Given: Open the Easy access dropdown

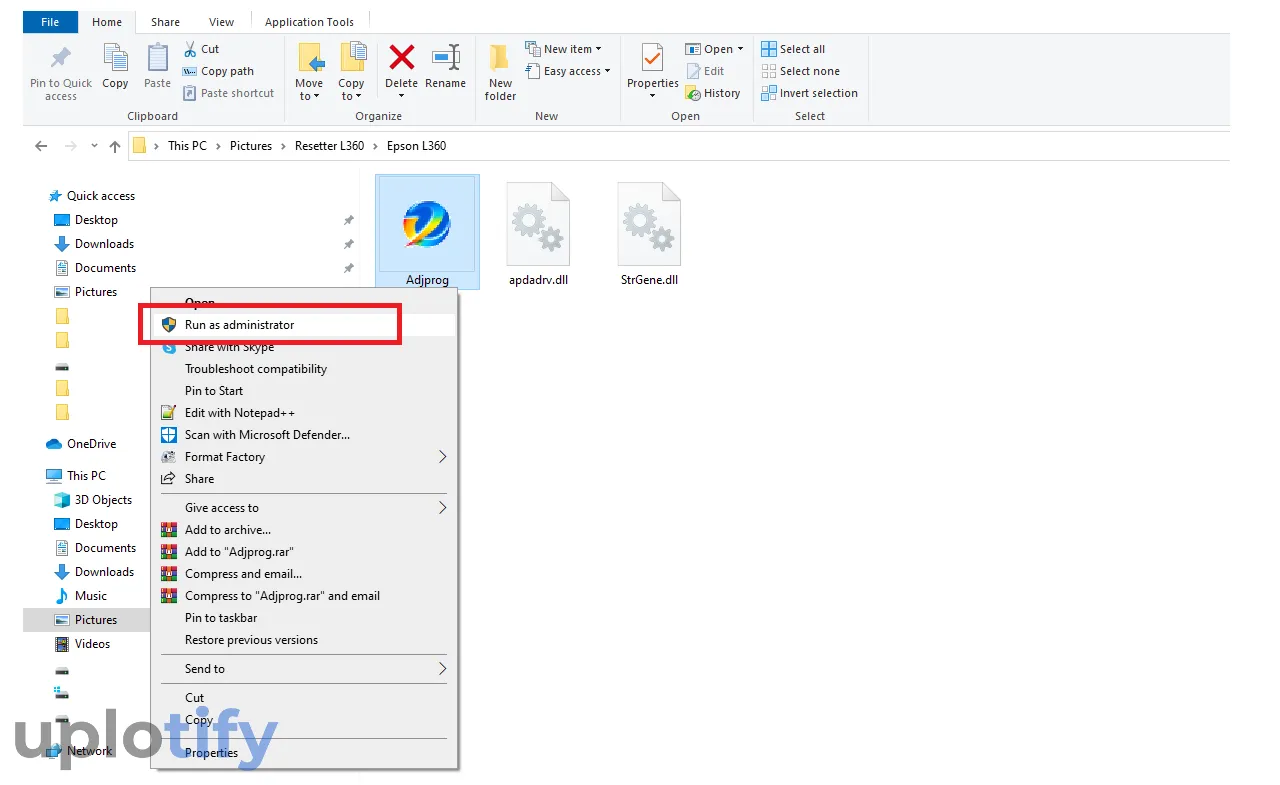Looking at the screenshot, I should coord(567,71).
